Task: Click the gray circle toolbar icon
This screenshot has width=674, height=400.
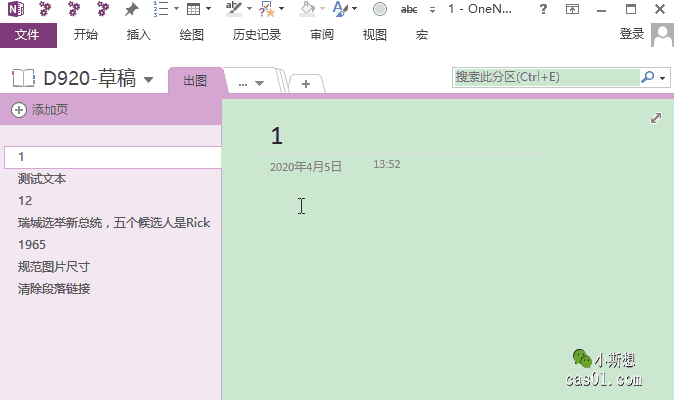Action: point(380,9)
